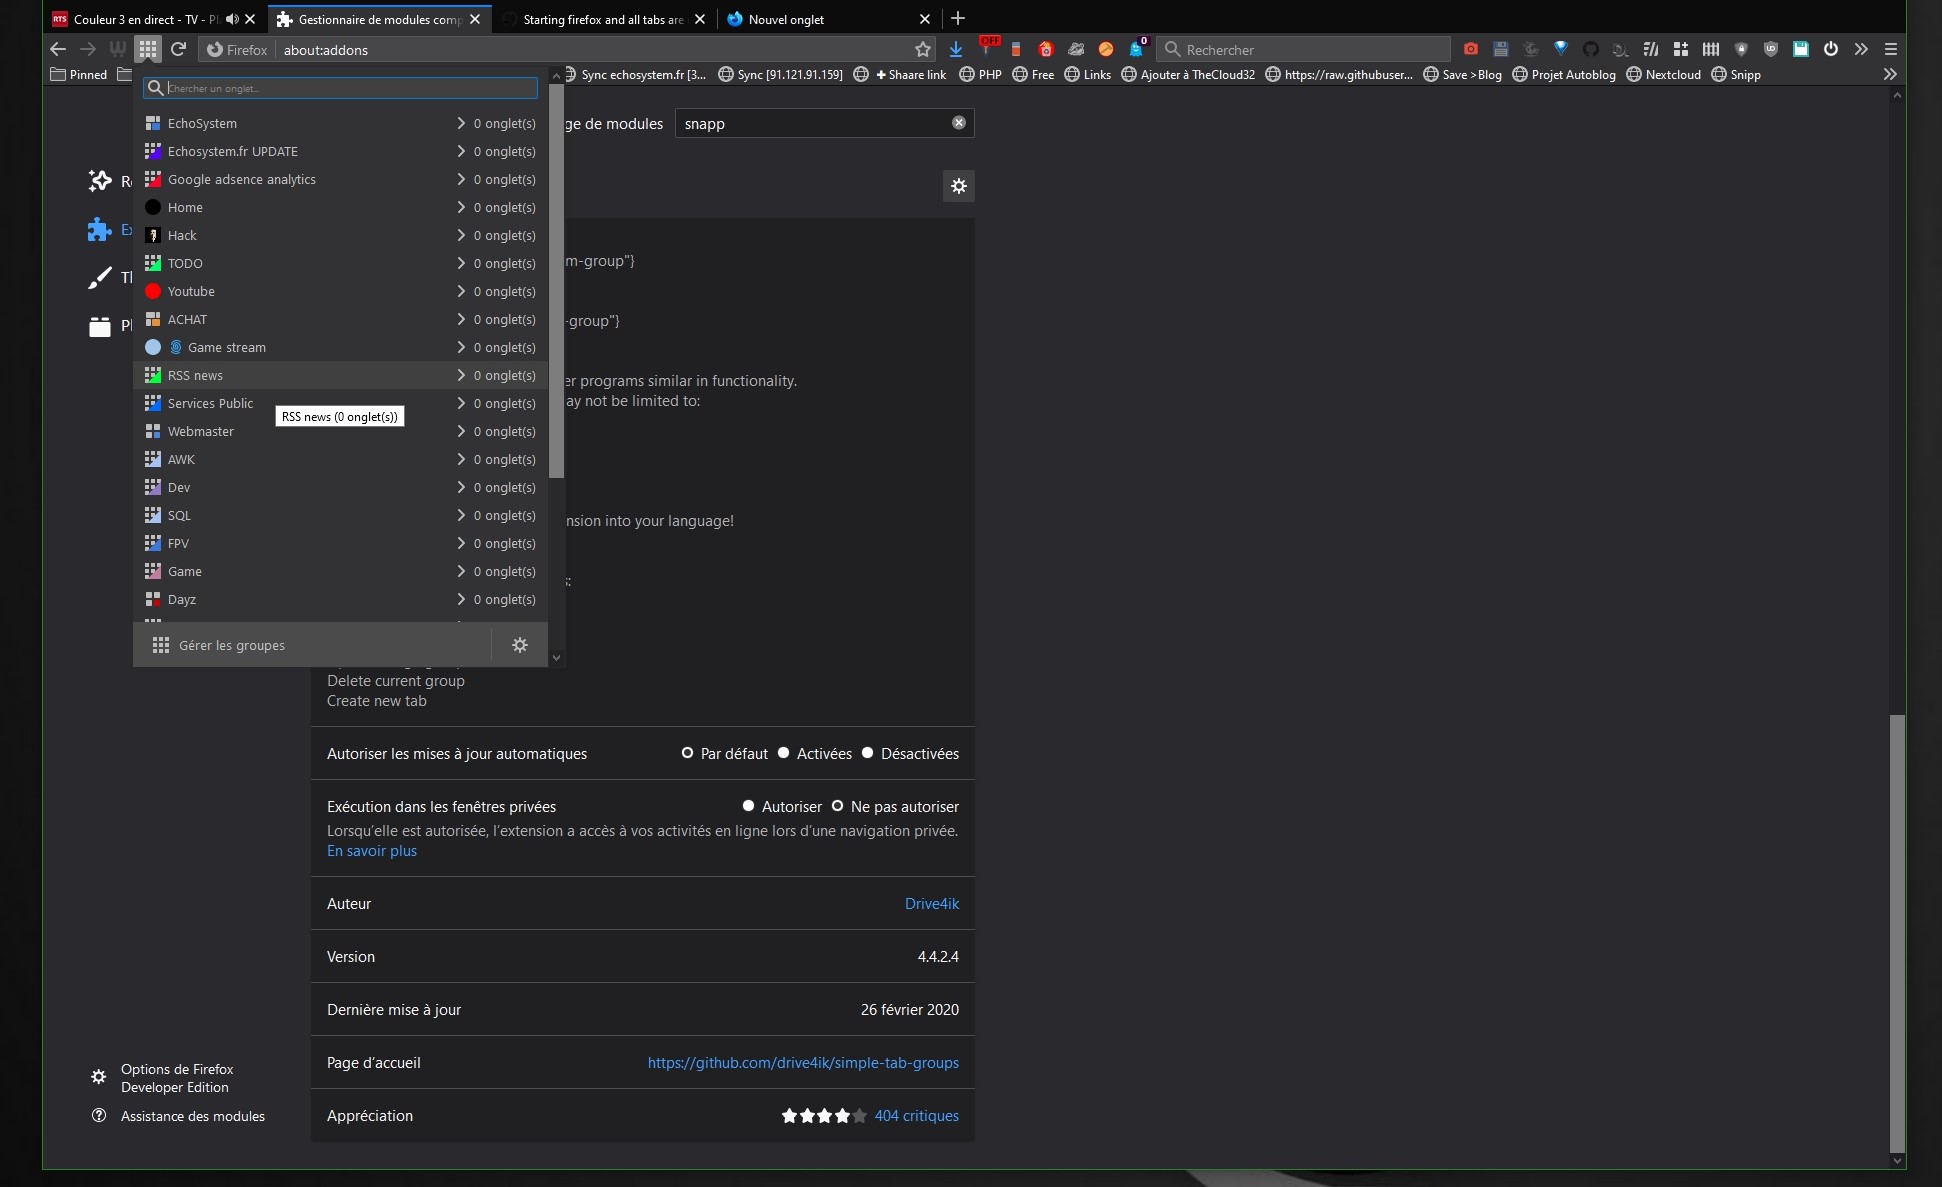Viewport: 1942px width, 1187px height.
Task: Click the Chercher un onglet search field
Action: [340, 88]
